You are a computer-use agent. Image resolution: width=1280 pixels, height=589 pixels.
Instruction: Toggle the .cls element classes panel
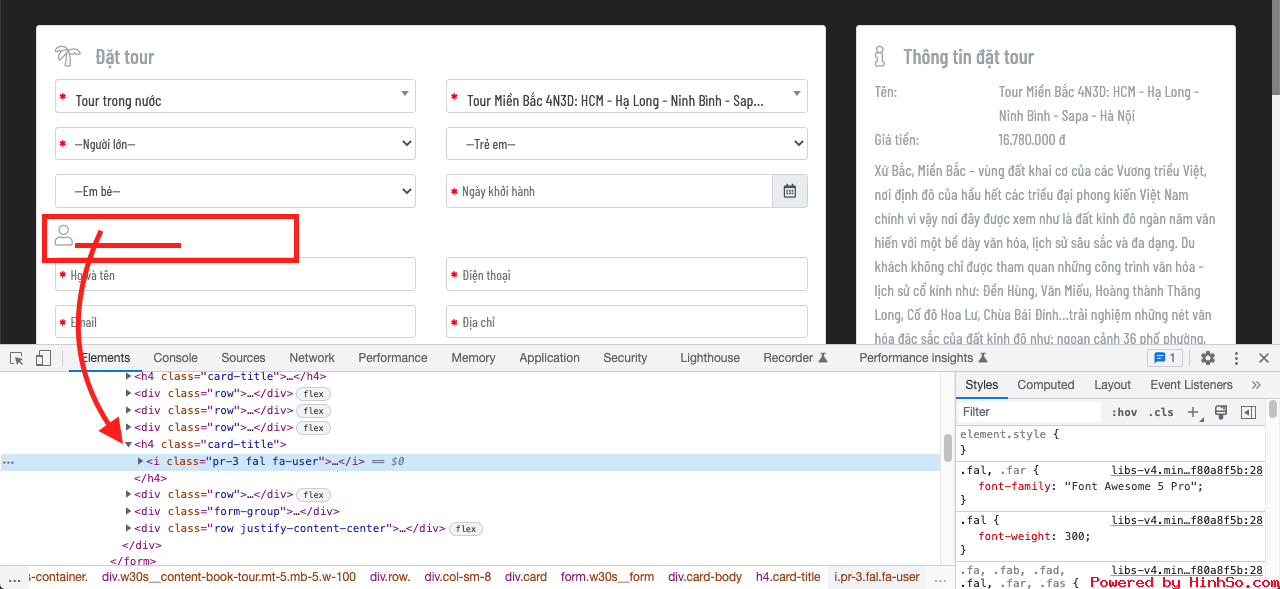coord(1161,412)
